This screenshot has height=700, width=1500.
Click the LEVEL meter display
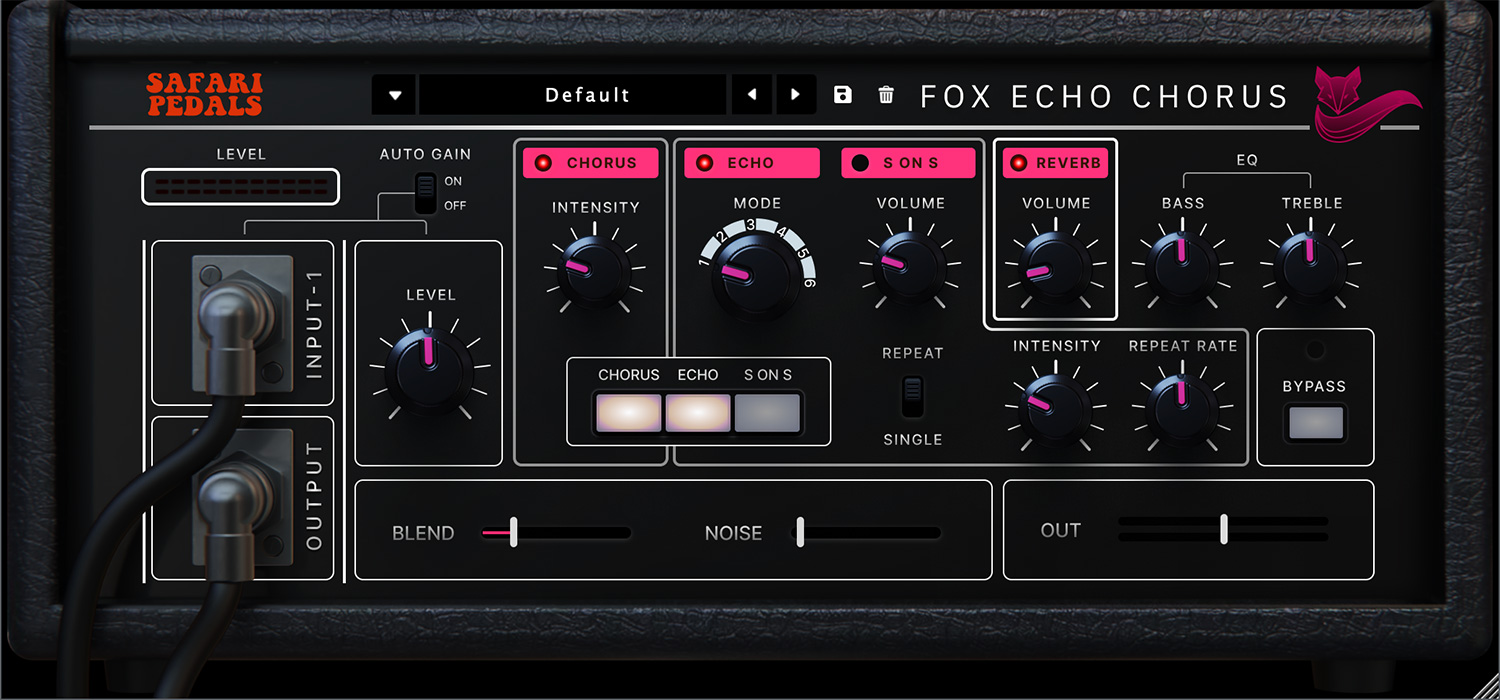click(240, 187)
